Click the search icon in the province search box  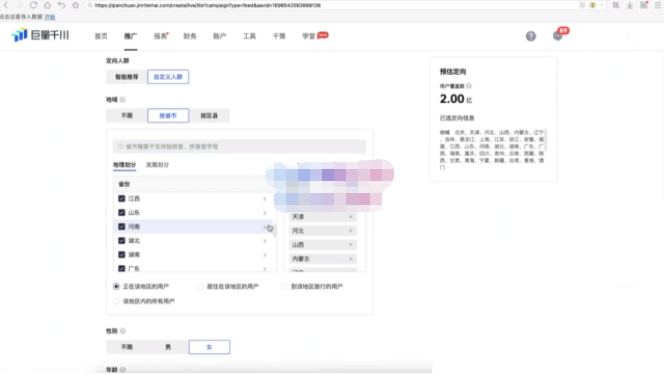tap(121, 147)
